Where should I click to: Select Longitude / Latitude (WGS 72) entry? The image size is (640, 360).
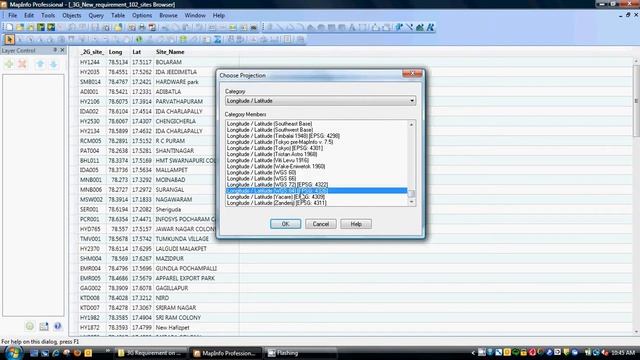click(x=277, y=184)
